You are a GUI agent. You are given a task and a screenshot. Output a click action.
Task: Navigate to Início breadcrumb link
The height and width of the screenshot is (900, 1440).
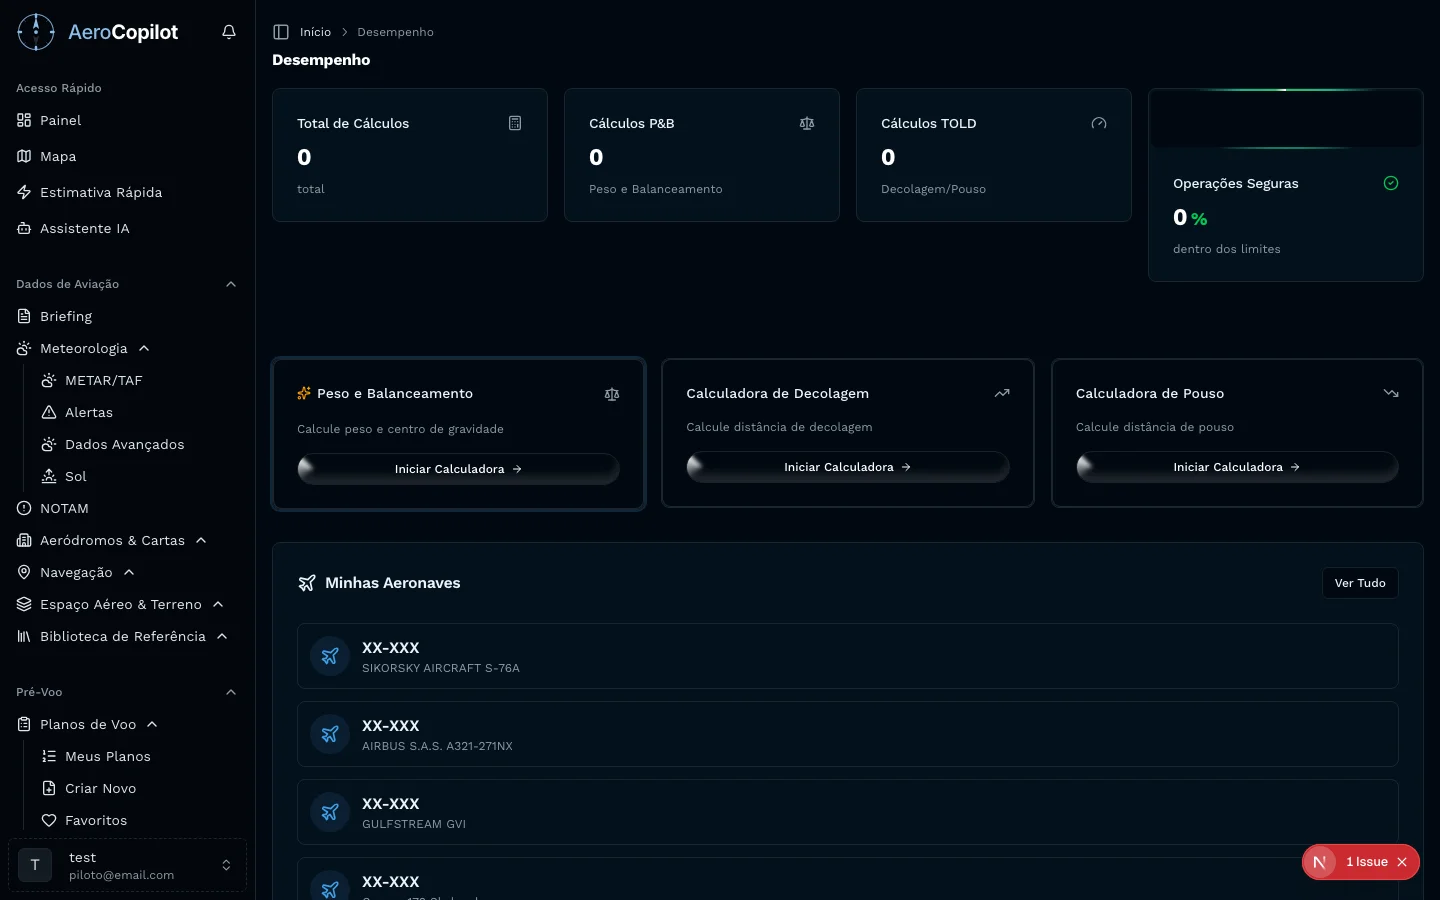pos(315,32)
